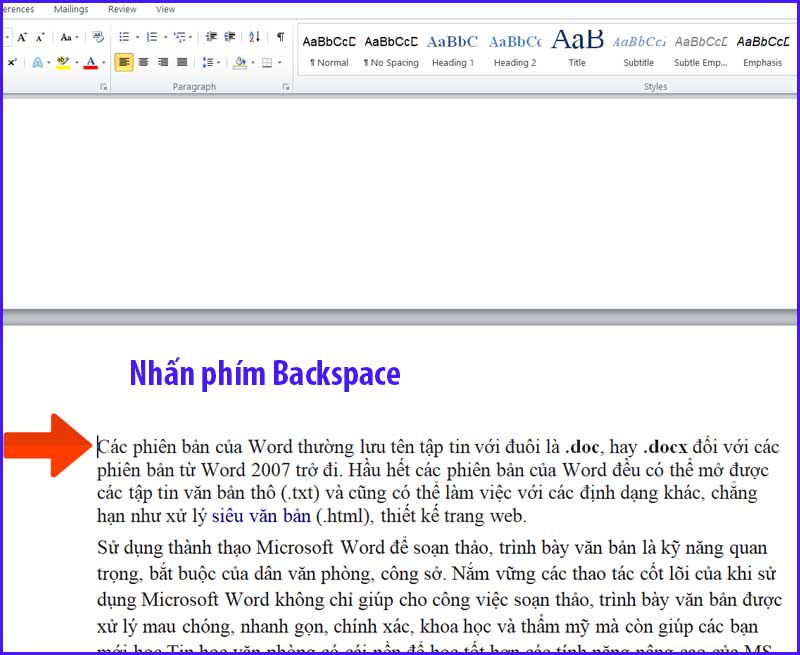Open the Paragraph dialog launcher
The width and height of the screenshot is (800, 655).
[286, 87]
